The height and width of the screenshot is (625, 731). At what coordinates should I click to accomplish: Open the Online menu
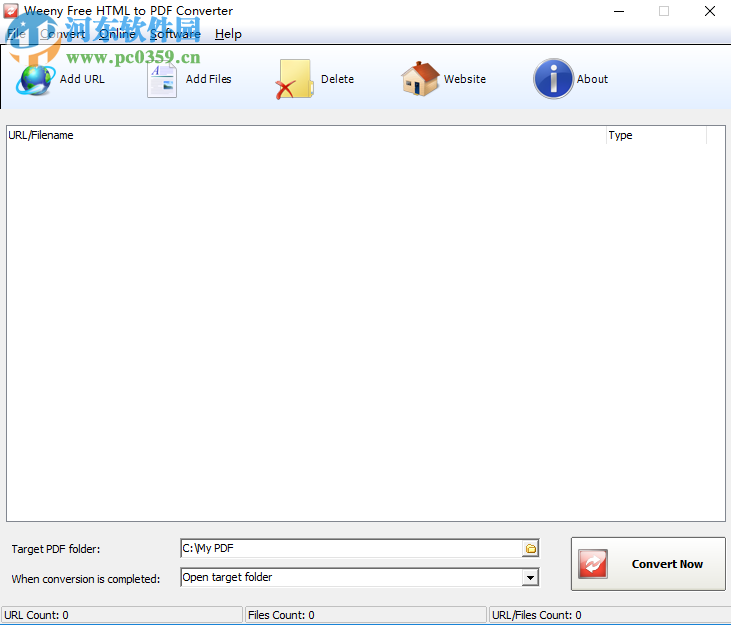click(x=117, y=34)
